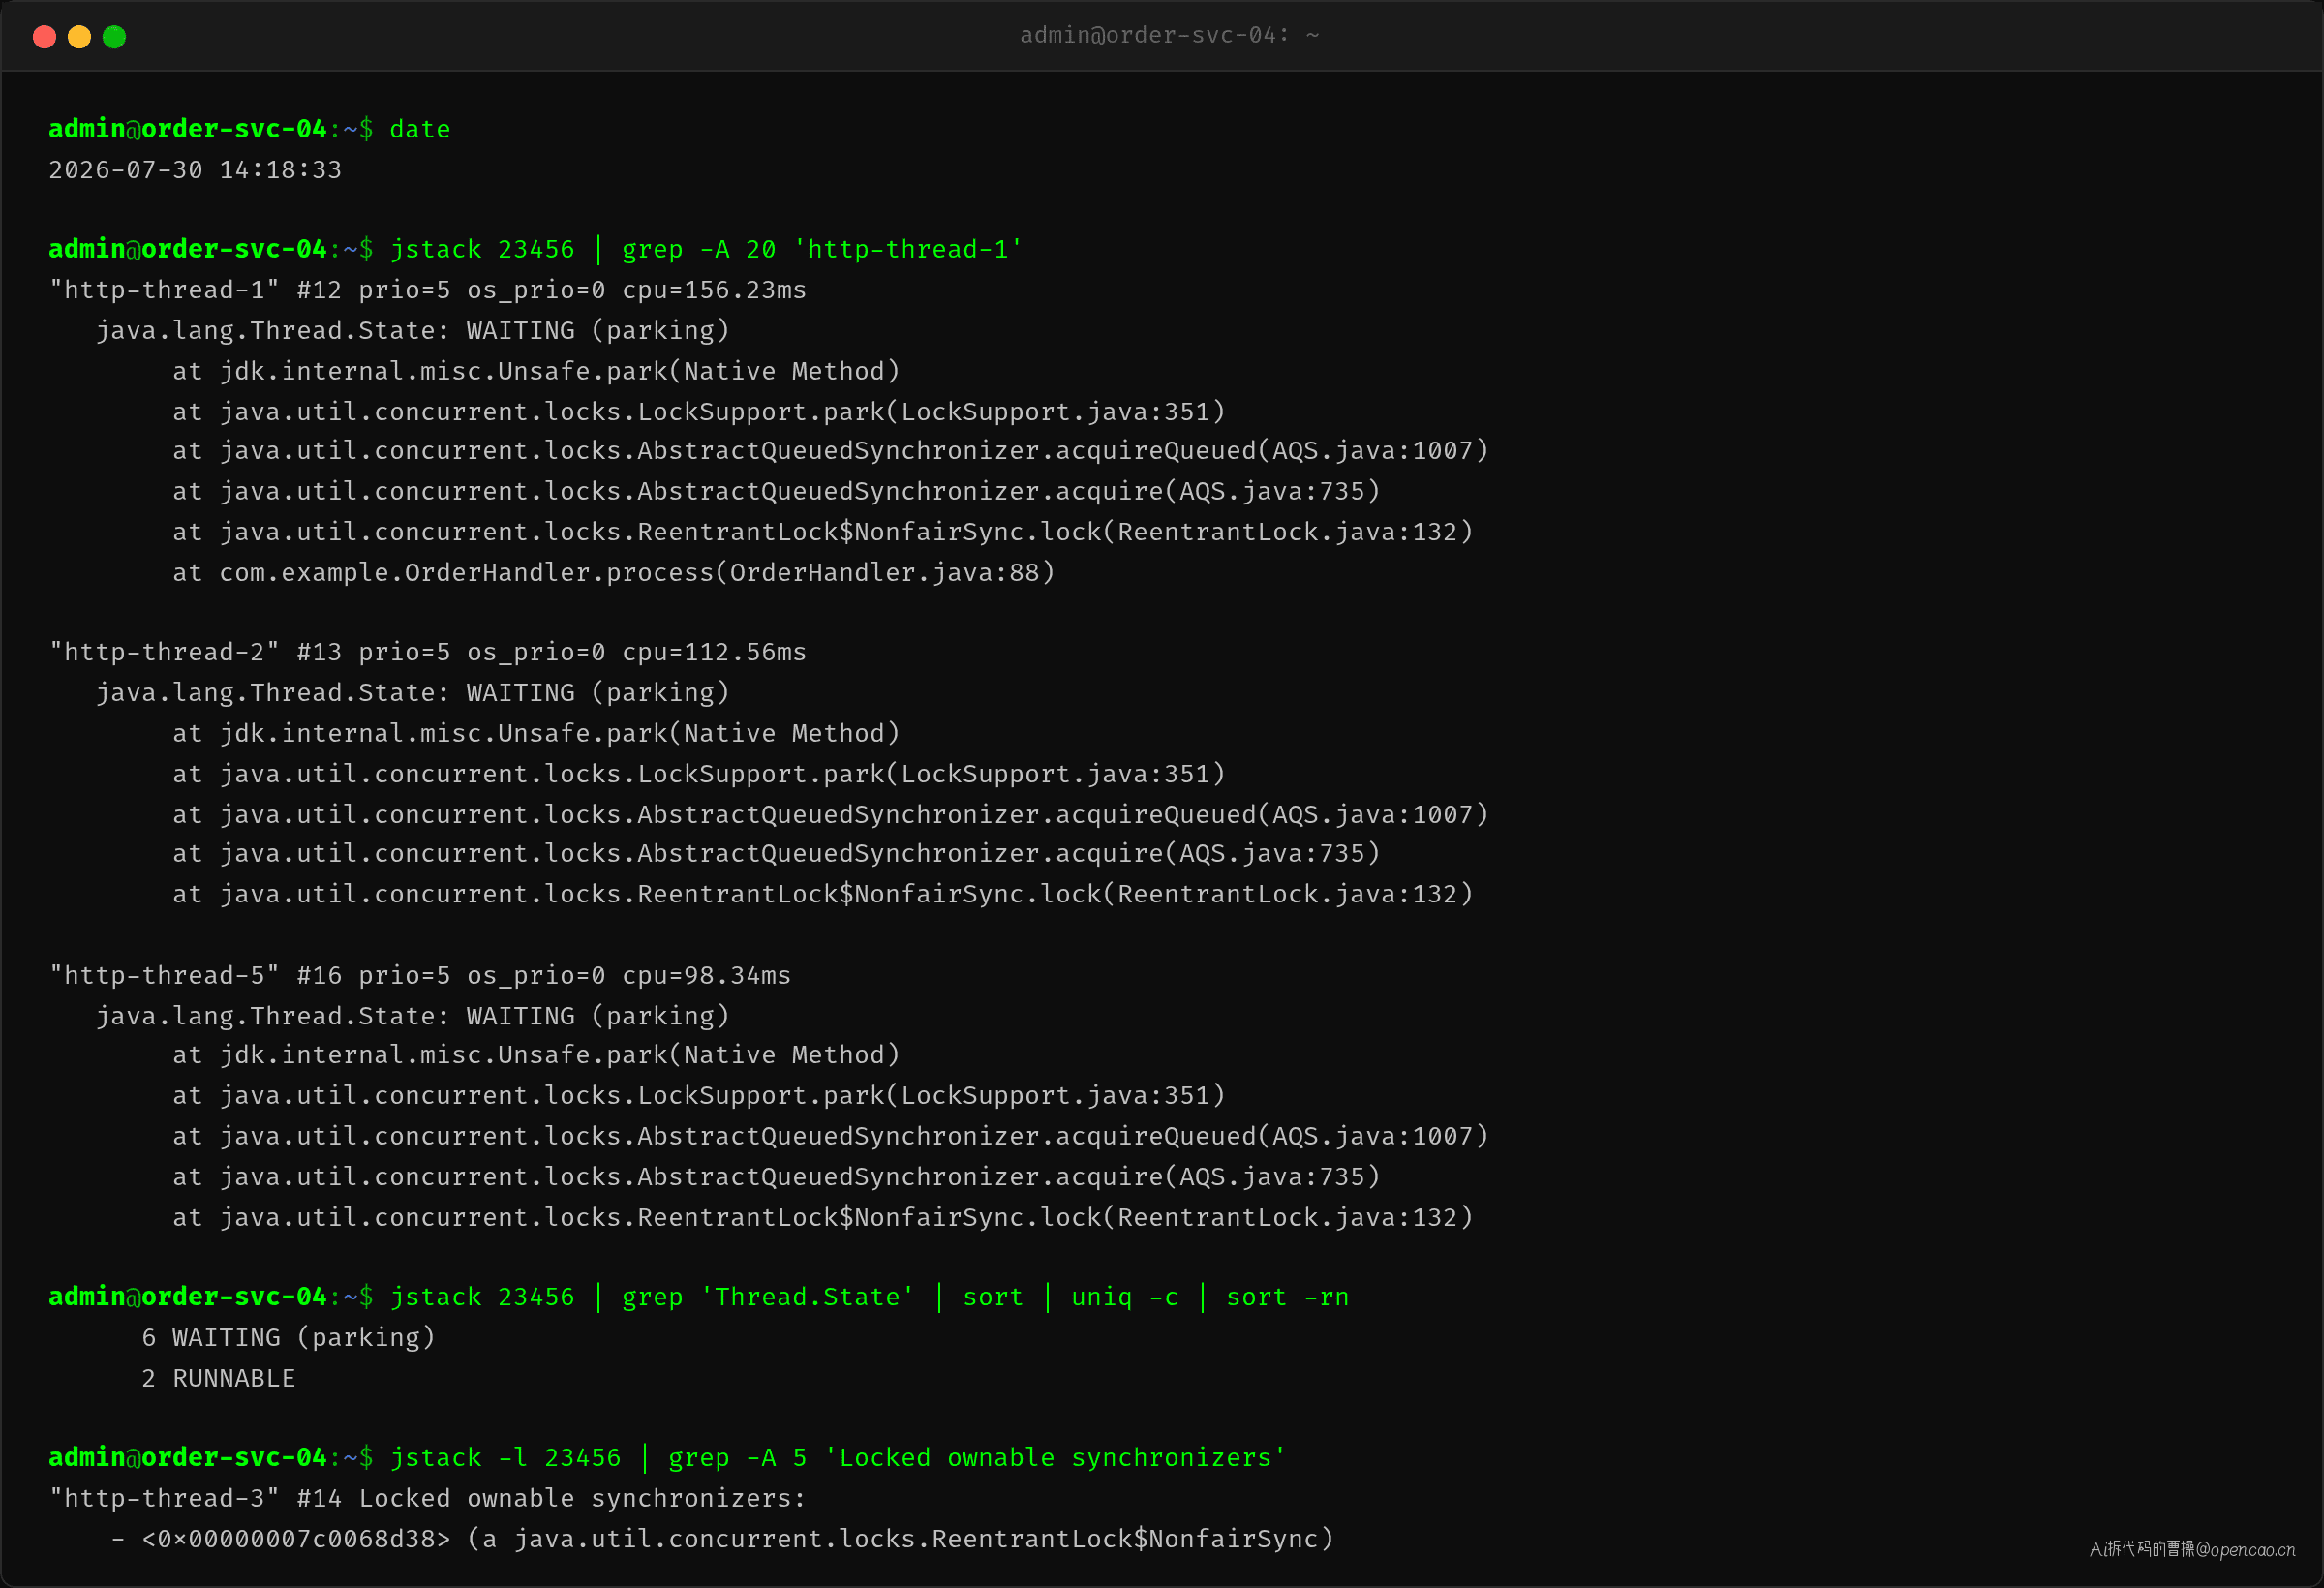Click http-thread-5 Unsafe.park Native Method frame
This screenshot has width=2324, height=1588.
click(536, 1055)
